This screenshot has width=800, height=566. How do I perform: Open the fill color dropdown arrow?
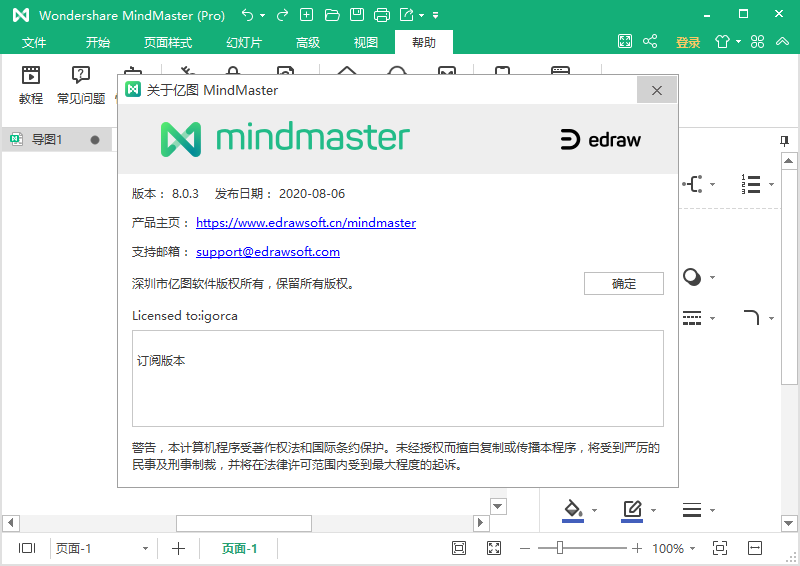pyautogui.click(x=594, y=510)
